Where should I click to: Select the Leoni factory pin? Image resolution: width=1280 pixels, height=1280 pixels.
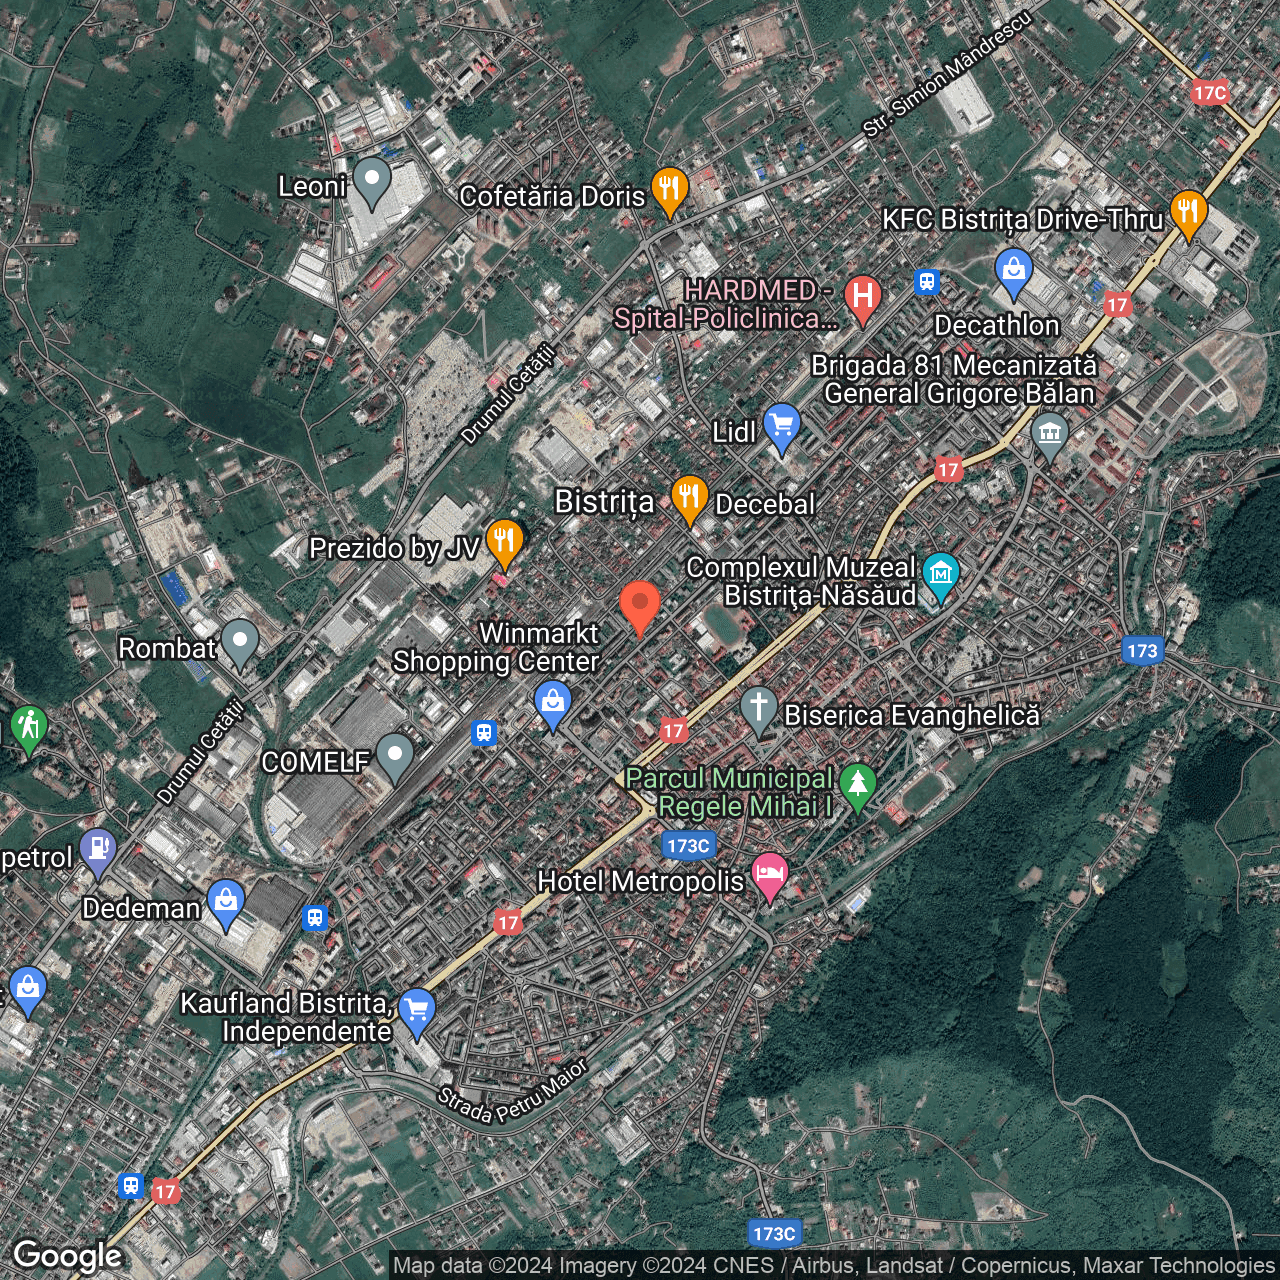click(372, 180)
